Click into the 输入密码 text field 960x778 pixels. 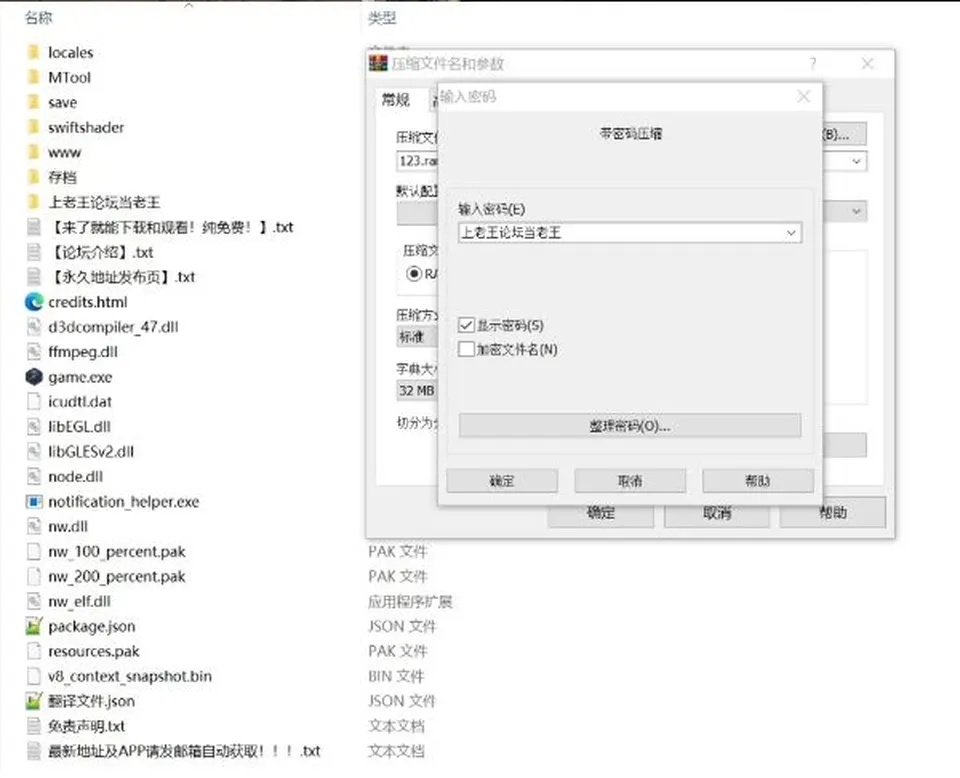(x=621, y=233)
